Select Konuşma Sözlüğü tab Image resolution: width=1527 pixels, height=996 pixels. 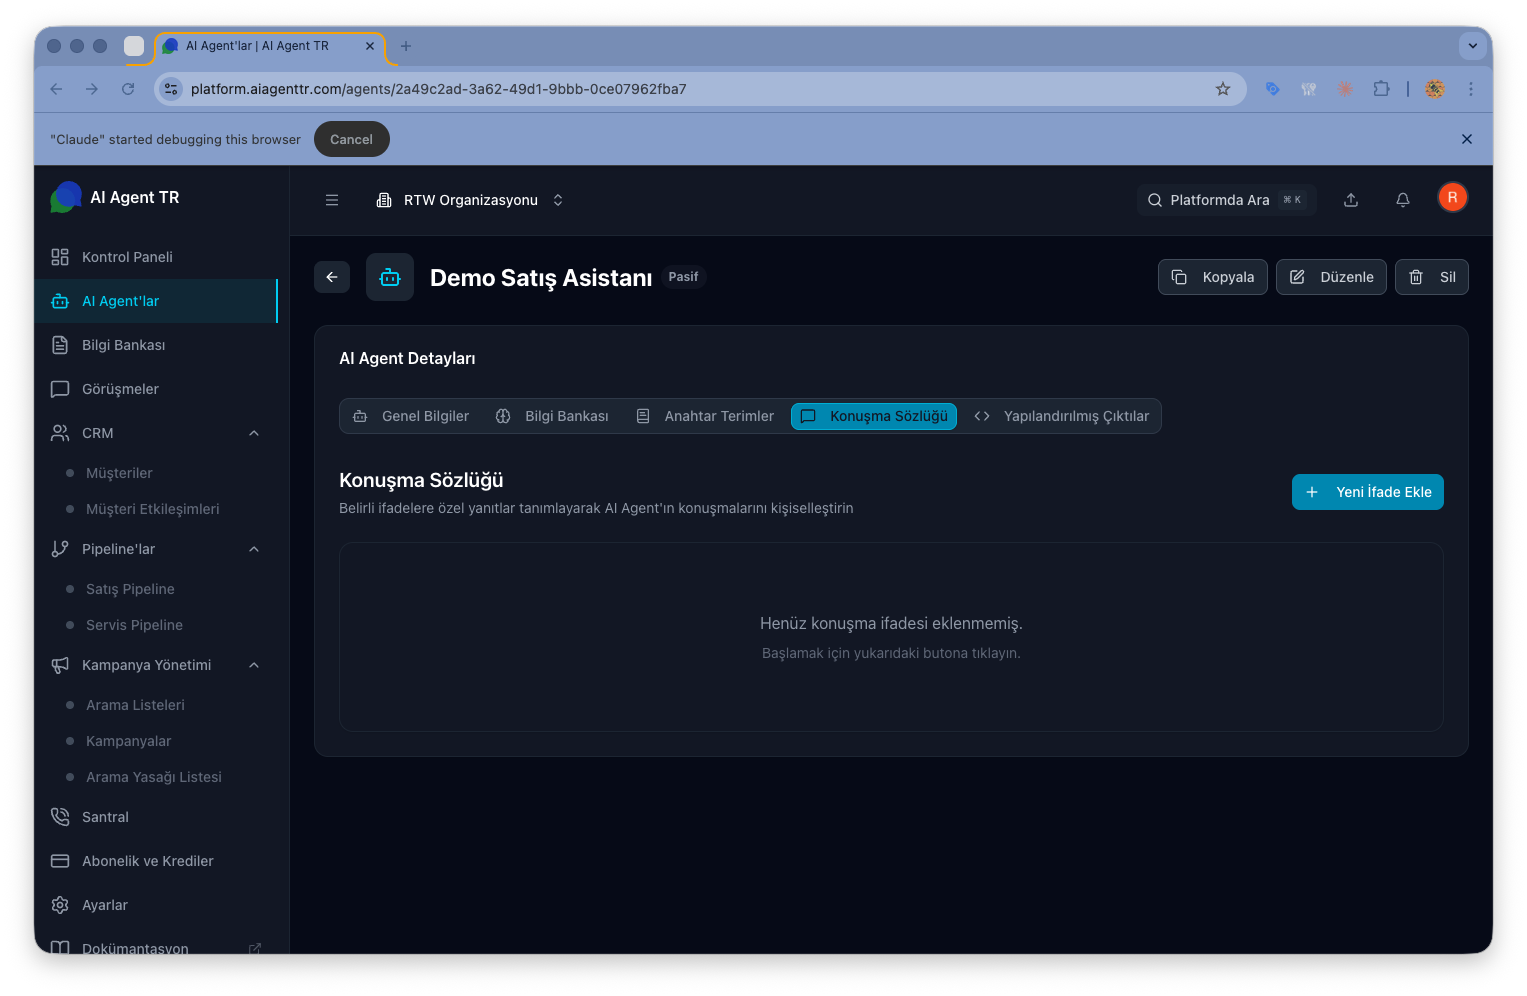(x=874, y=416)
